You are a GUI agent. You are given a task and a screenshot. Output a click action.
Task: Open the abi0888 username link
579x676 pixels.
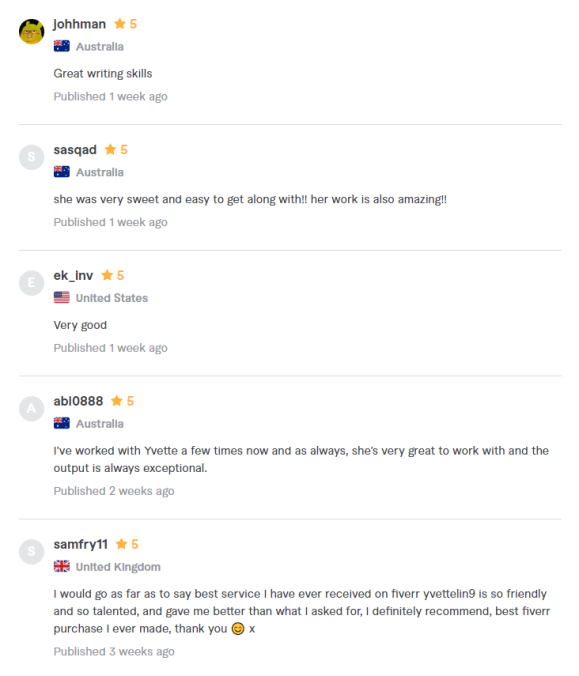click(x=78, y=401)
